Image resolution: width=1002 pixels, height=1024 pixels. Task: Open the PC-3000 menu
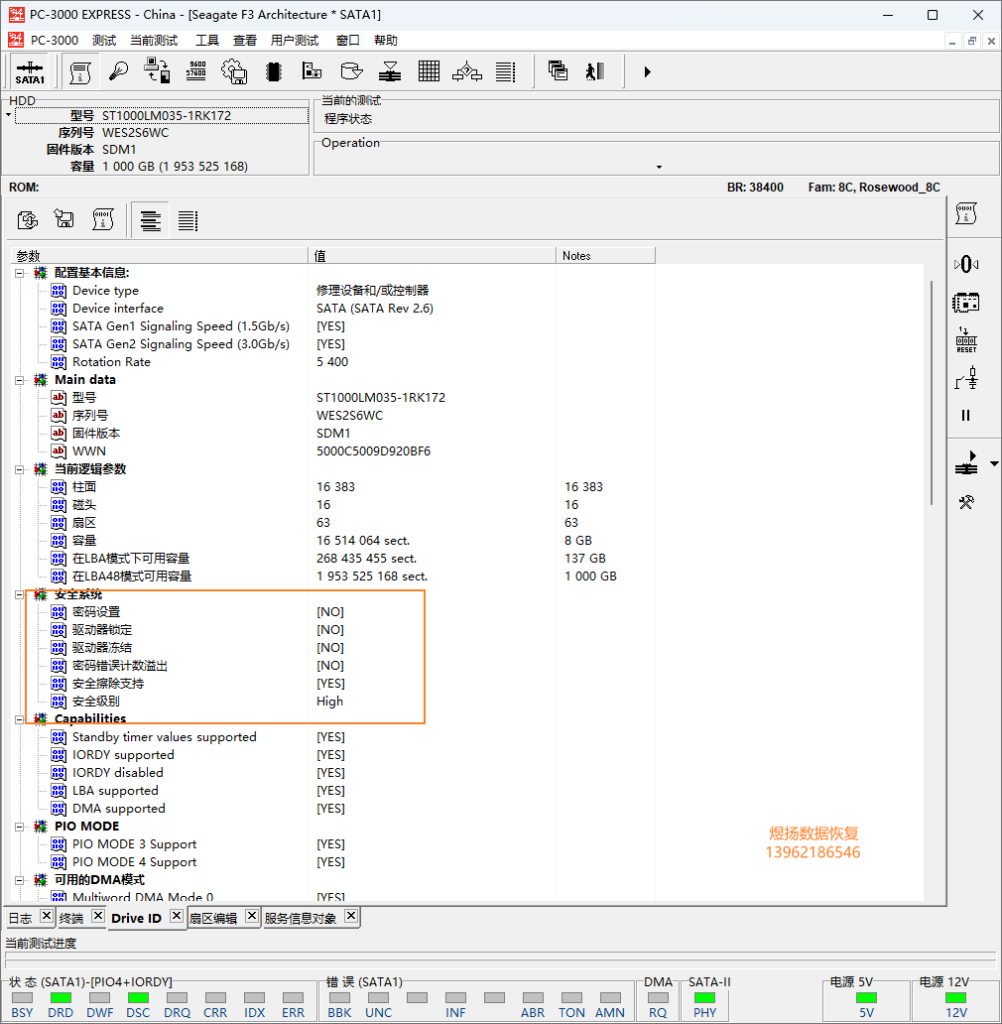pos(54,40)
